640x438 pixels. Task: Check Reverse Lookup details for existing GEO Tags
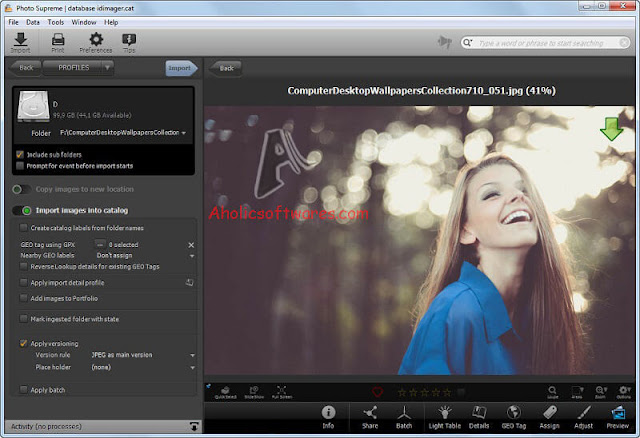click(24, 267)
